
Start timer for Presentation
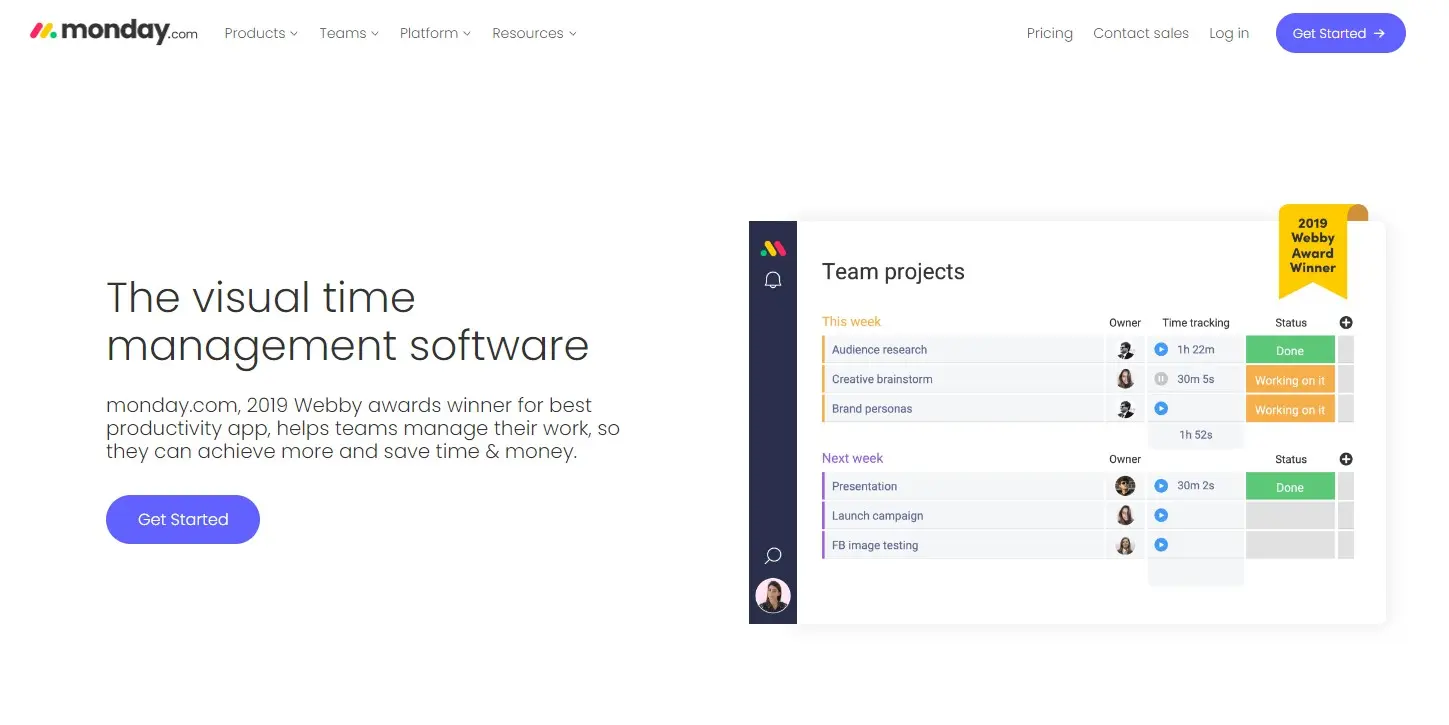tap(1161, 486)
